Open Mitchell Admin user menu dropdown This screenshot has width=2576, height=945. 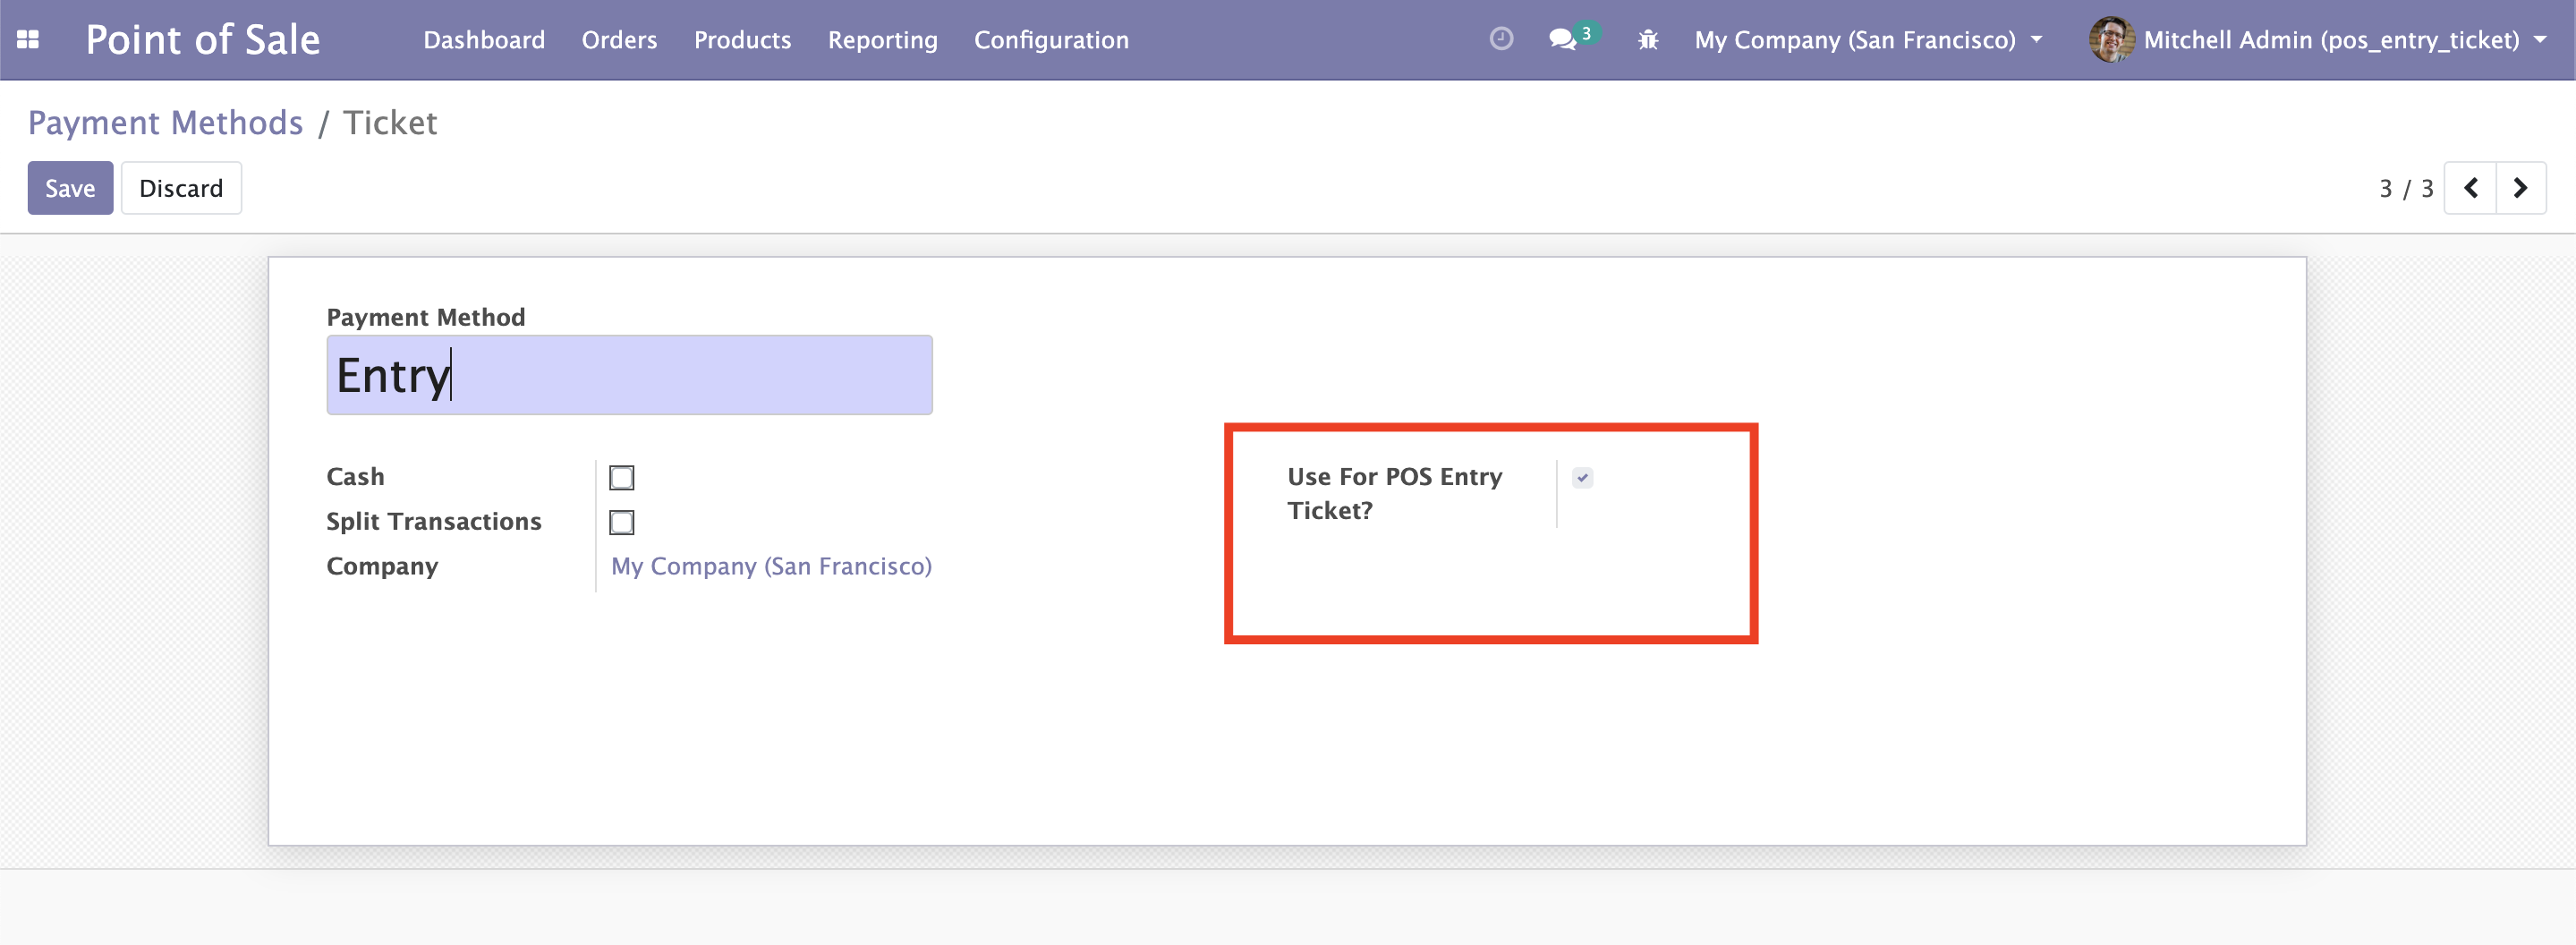(x=2330, y=40)
